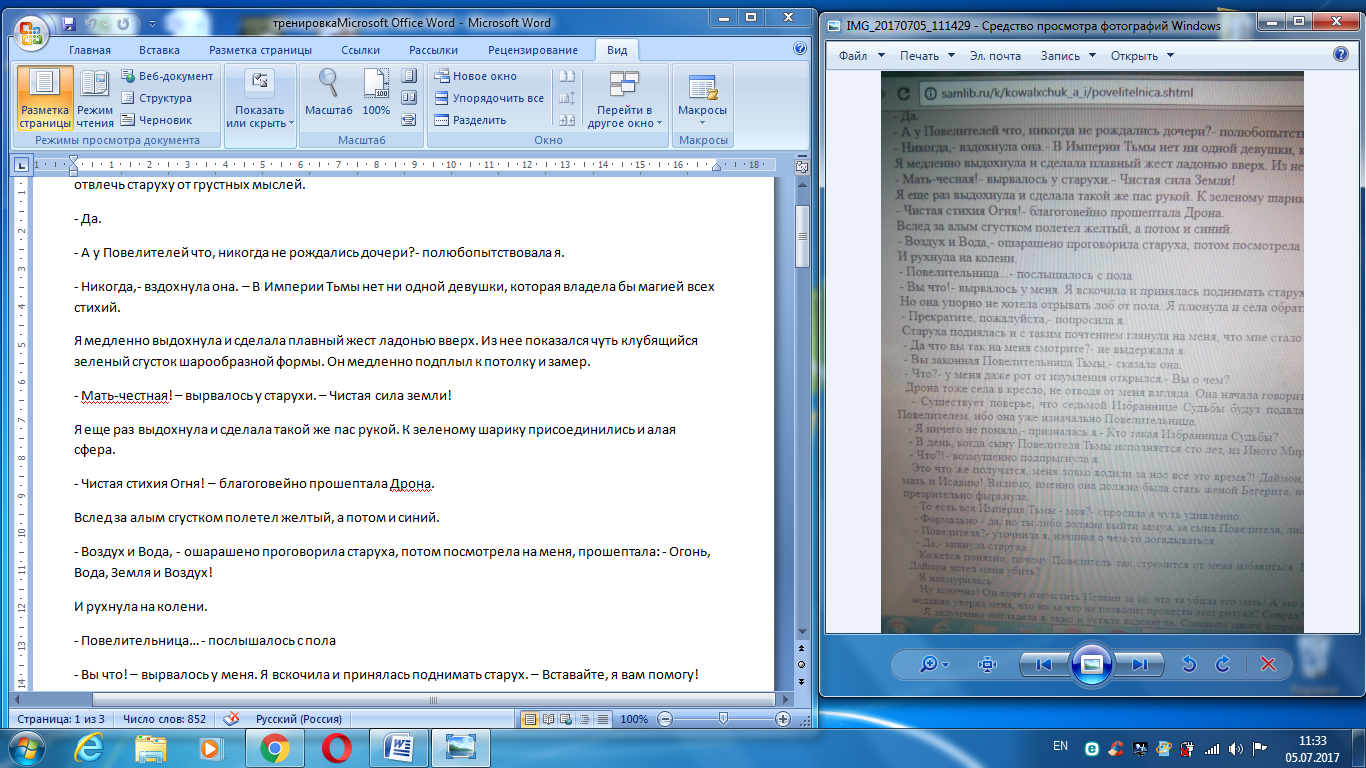Click proofing errors icon in status bar
Image resolution: width=1366 pixels, height=768 pixels.
tap(231, 718)
